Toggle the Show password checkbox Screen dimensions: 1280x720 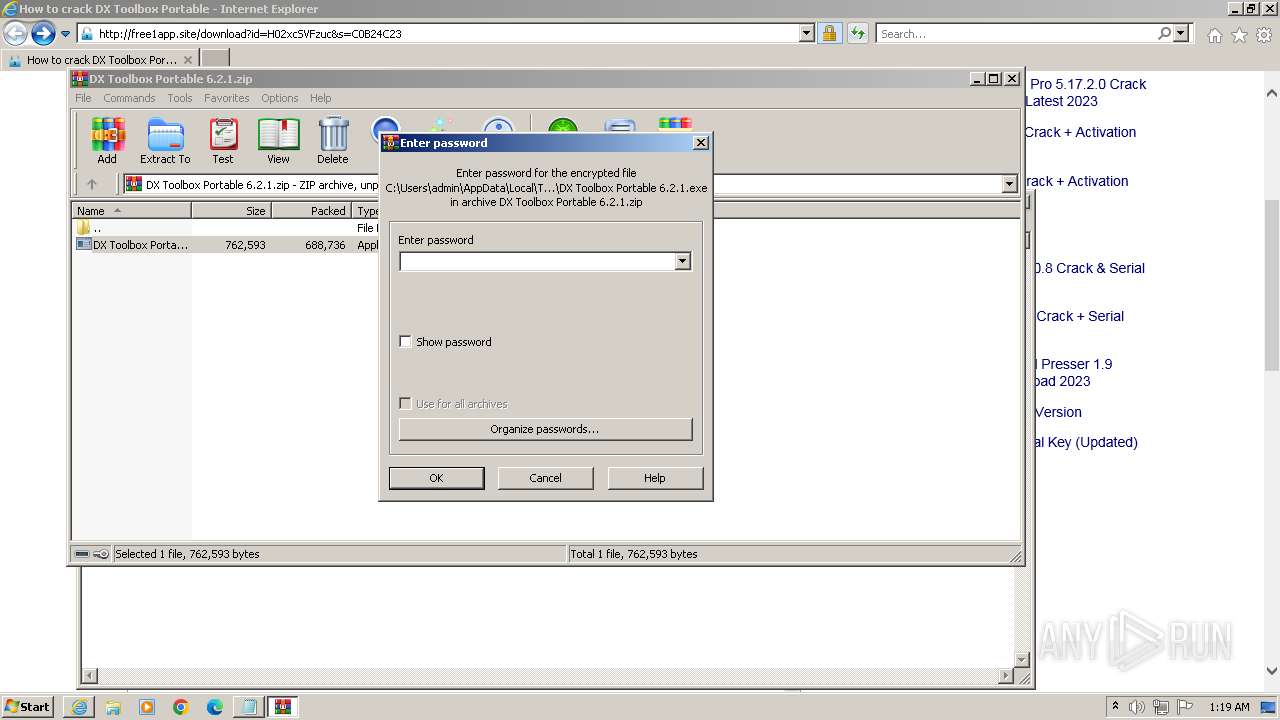405,342
